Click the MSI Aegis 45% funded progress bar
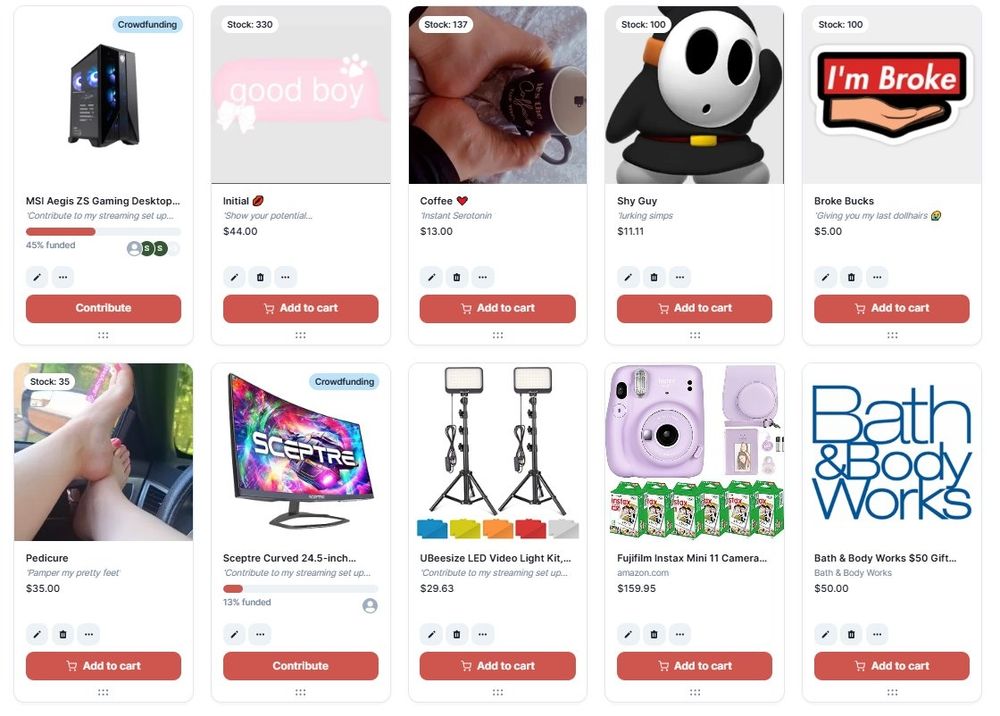 point(103,231)
